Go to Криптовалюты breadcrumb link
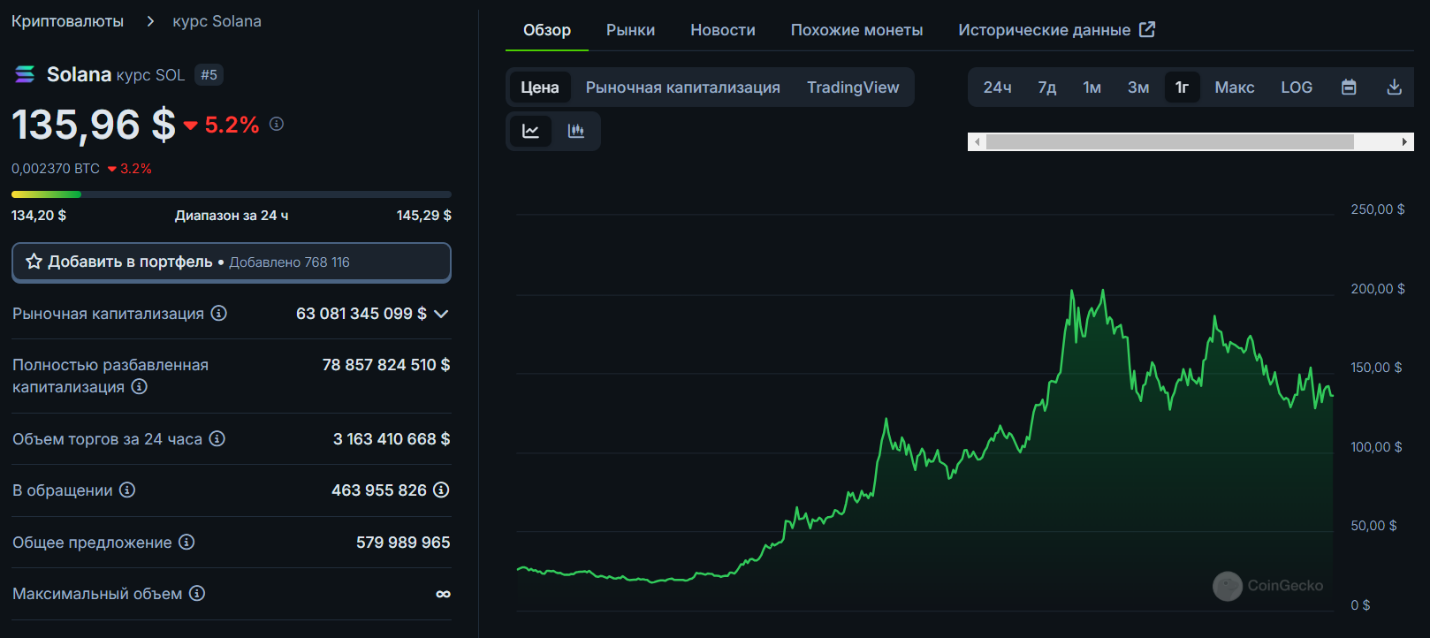 coord(68,21)
